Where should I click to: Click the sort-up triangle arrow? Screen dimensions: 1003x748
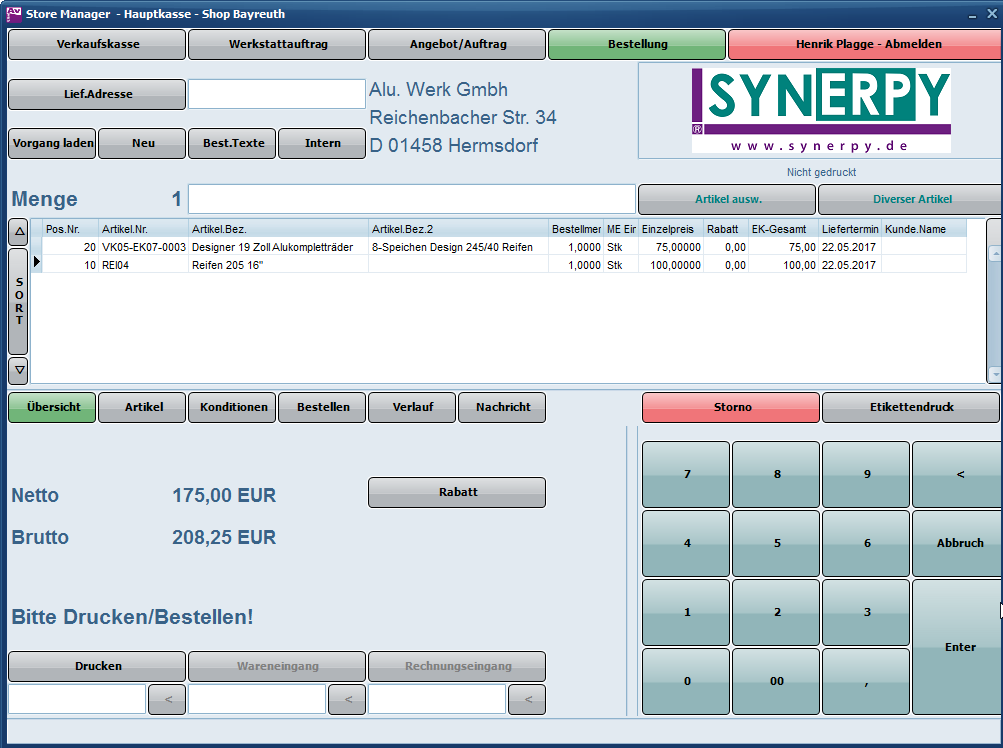(x=19, y=233)
